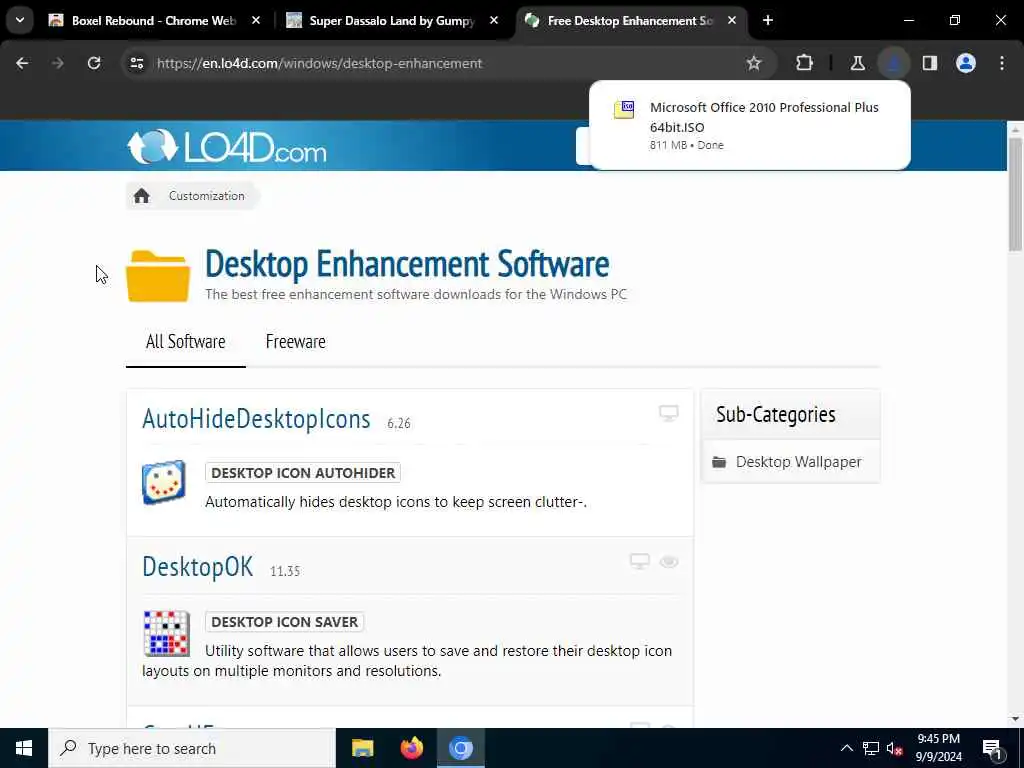
Task: Open site information icon in address bar
Action: click(x=136, y=63)
